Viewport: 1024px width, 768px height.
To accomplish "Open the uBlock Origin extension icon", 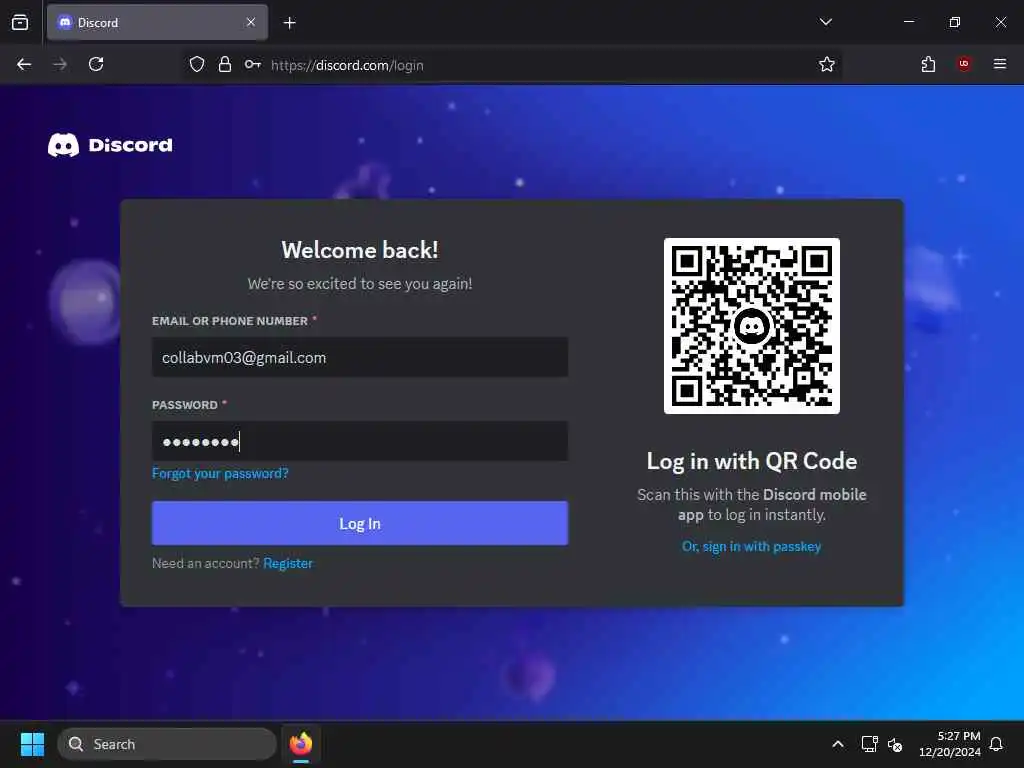I will [x=964, y=64].
